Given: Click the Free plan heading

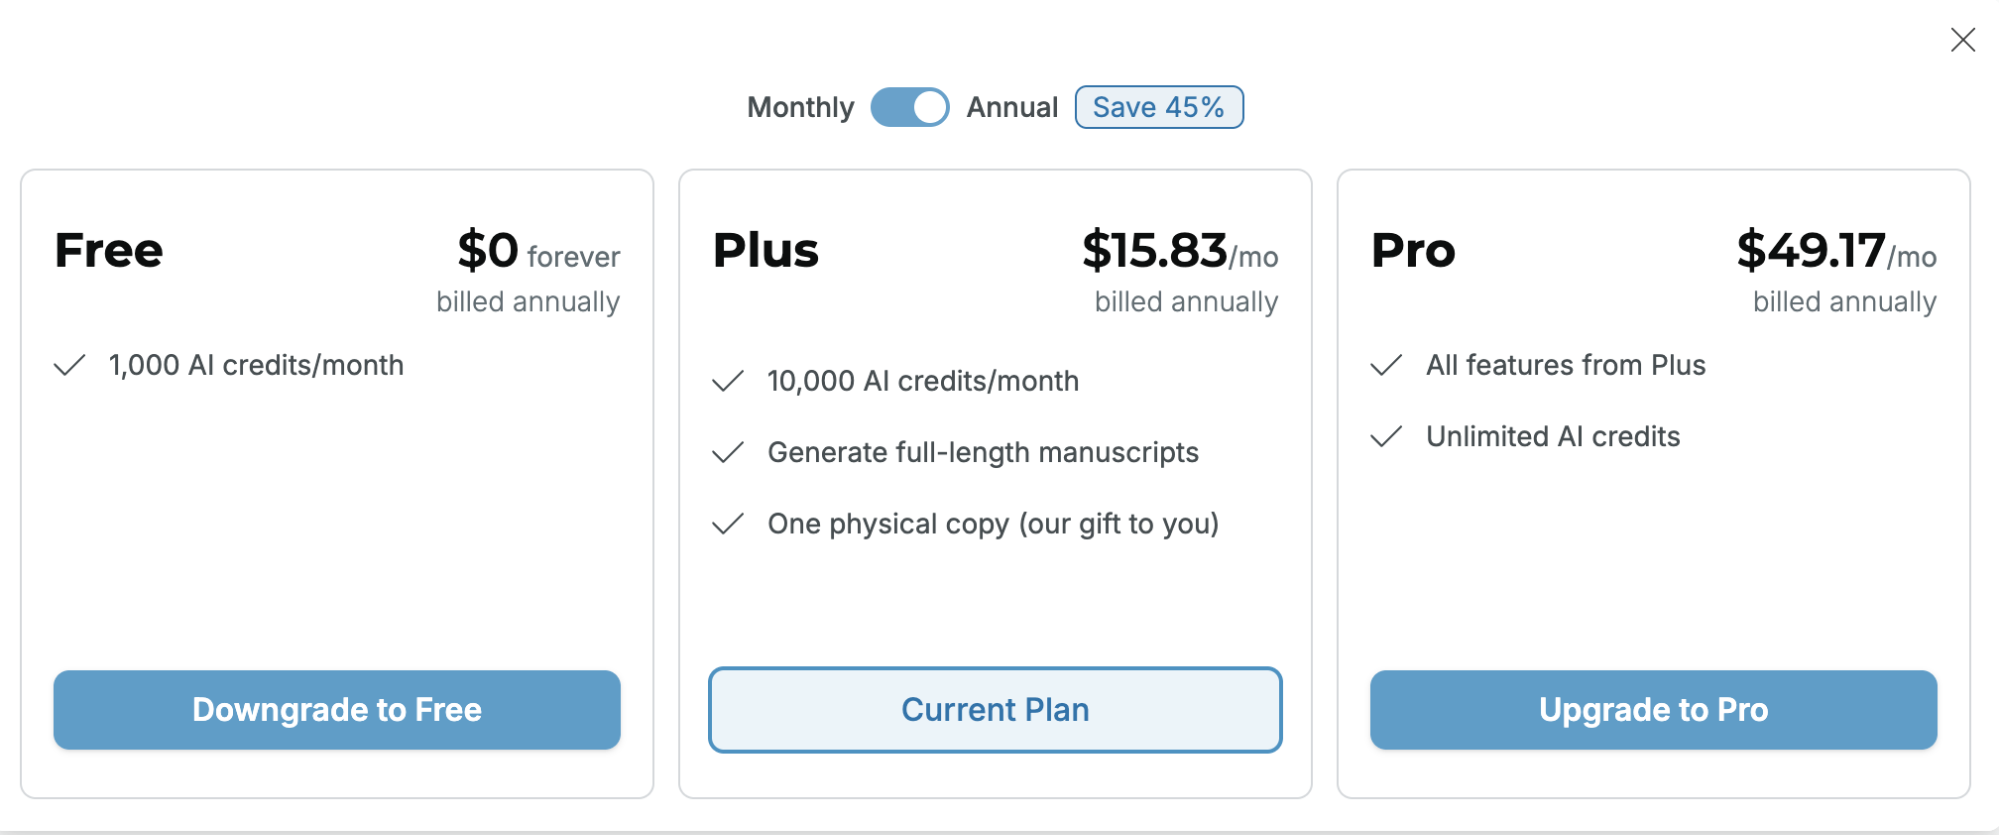Looking at the screenshot, I should (x=108, y=250).
